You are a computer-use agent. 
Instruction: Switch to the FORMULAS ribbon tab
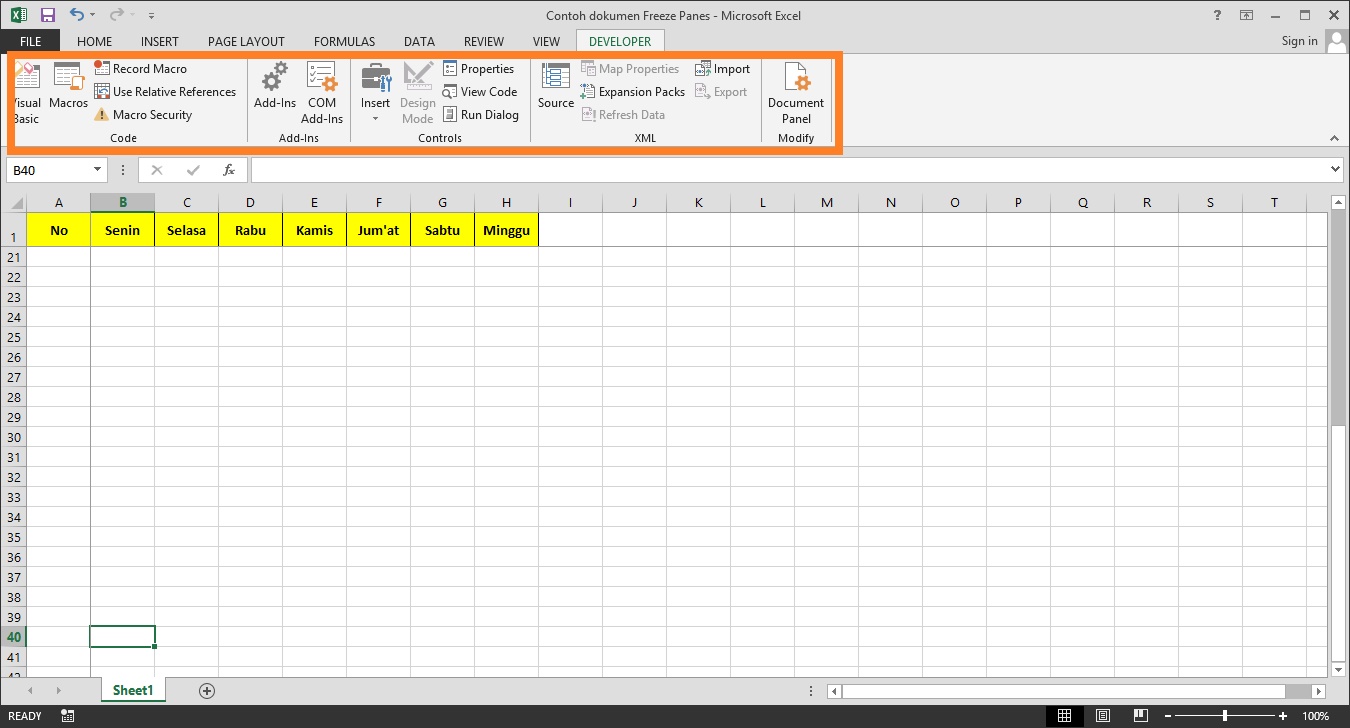(x=344, y=41)
